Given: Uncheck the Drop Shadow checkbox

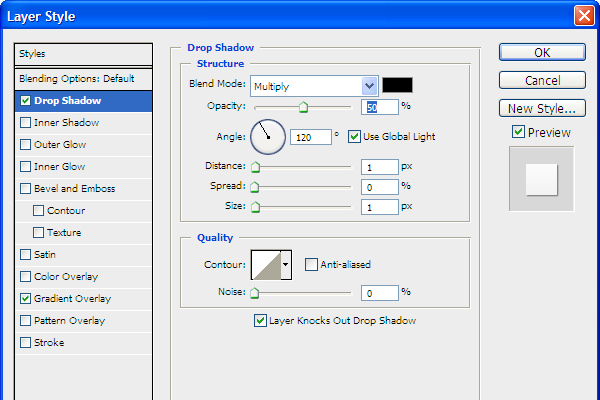Looking at the screenshot, I should pyautogui.click(x=25, y=101).
